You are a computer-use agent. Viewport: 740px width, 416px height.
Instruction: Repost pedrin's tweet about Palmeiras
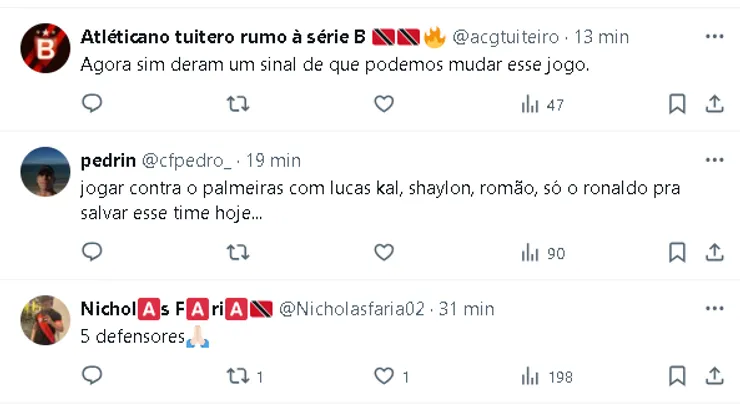[x=238, y=253]
